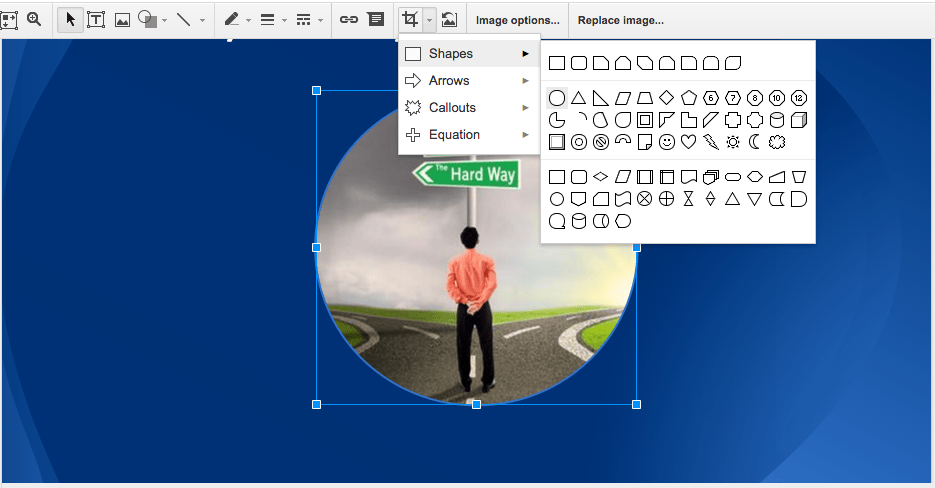Click the line dash style icon
This screenshot has width=935, height=488.
tap(303, 20)
